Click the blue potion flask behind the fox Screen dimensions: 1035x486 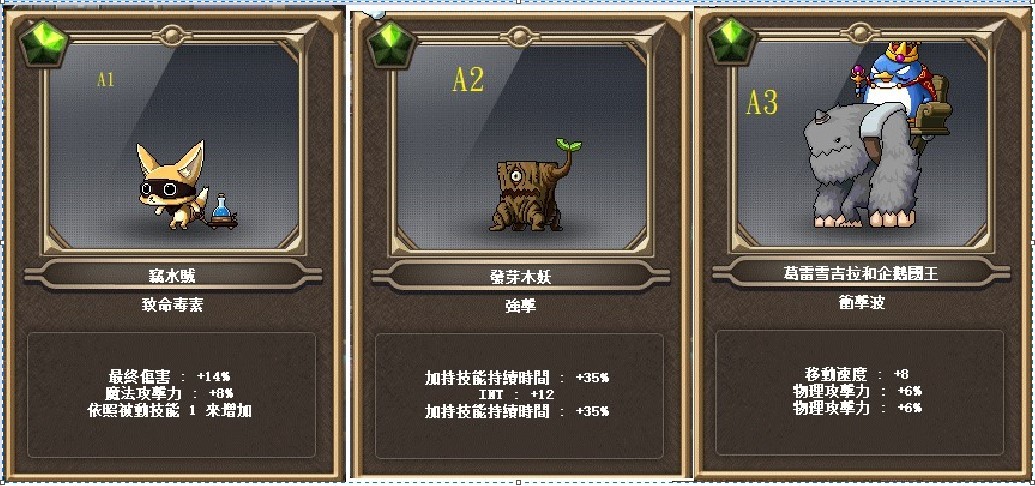[x=223, y=211]
